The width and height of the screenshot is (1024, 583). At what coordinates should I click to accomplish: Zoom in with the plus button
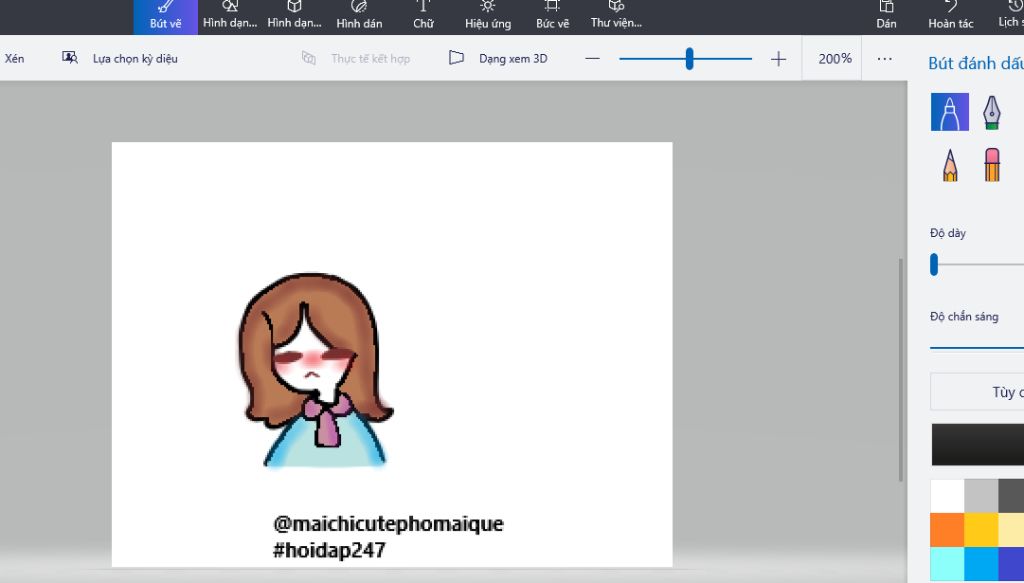778,59
